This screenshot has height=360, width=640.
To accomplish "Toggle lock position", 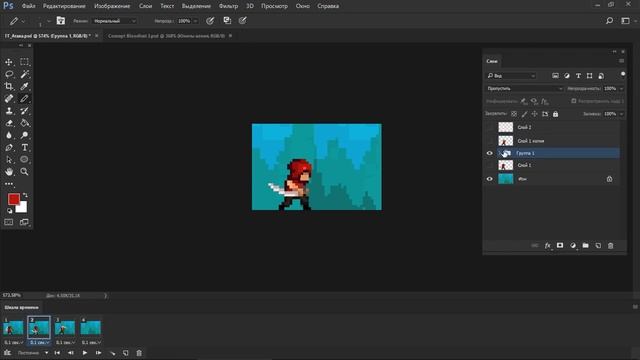I will click(x=535, y=114).
